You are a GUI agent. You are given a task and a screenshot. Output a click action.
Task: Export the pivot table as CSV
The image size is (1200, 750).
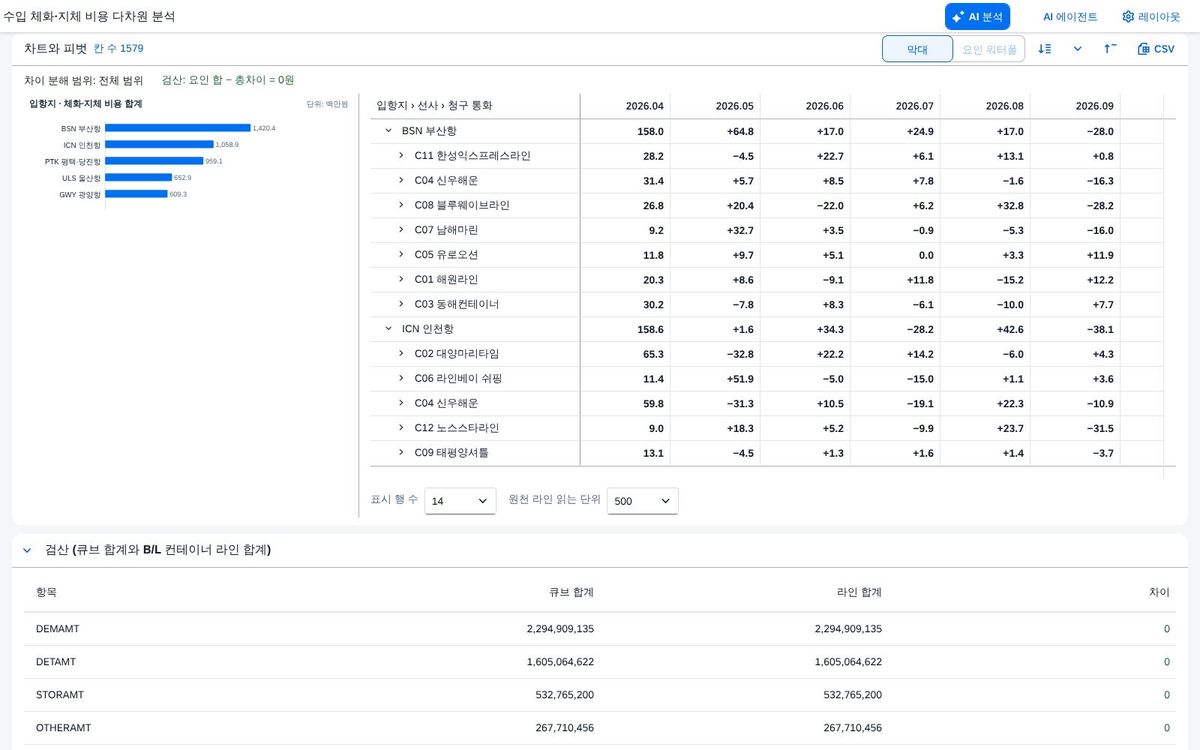click(x=1156, y=49)
